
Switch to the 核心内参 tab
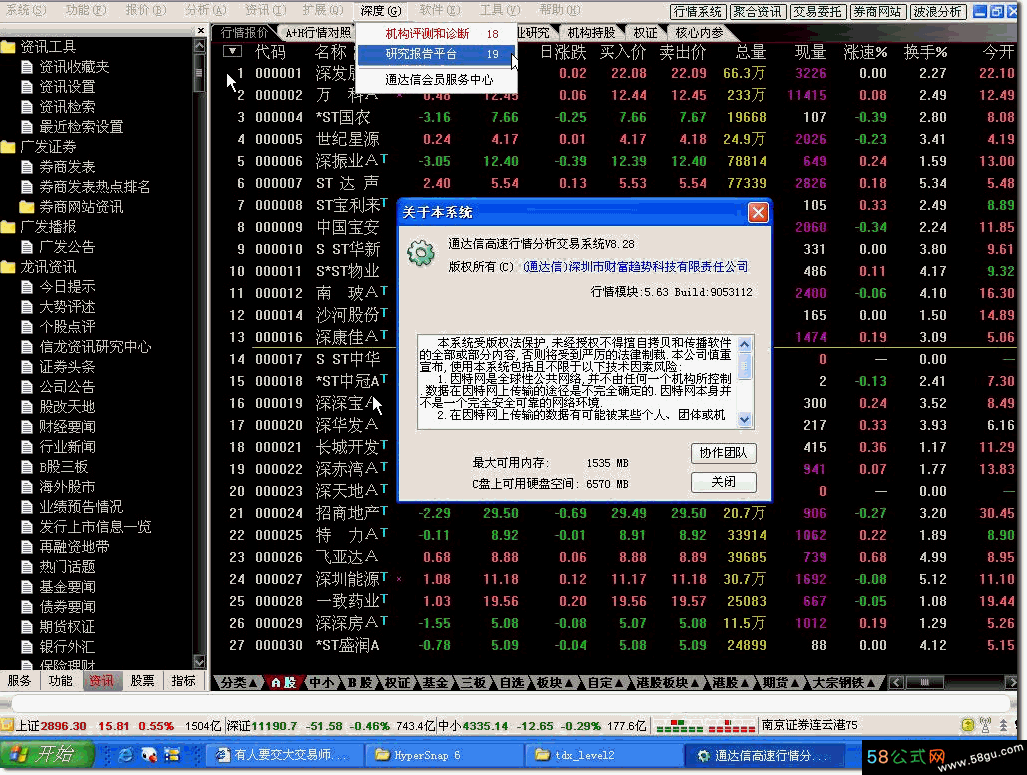(700, 32)
